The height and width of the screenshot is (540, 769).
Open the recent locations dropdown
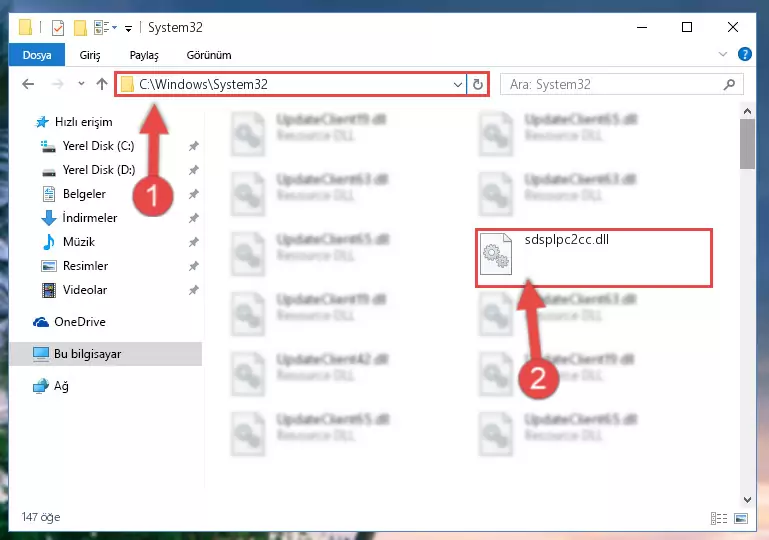point(81,84)
